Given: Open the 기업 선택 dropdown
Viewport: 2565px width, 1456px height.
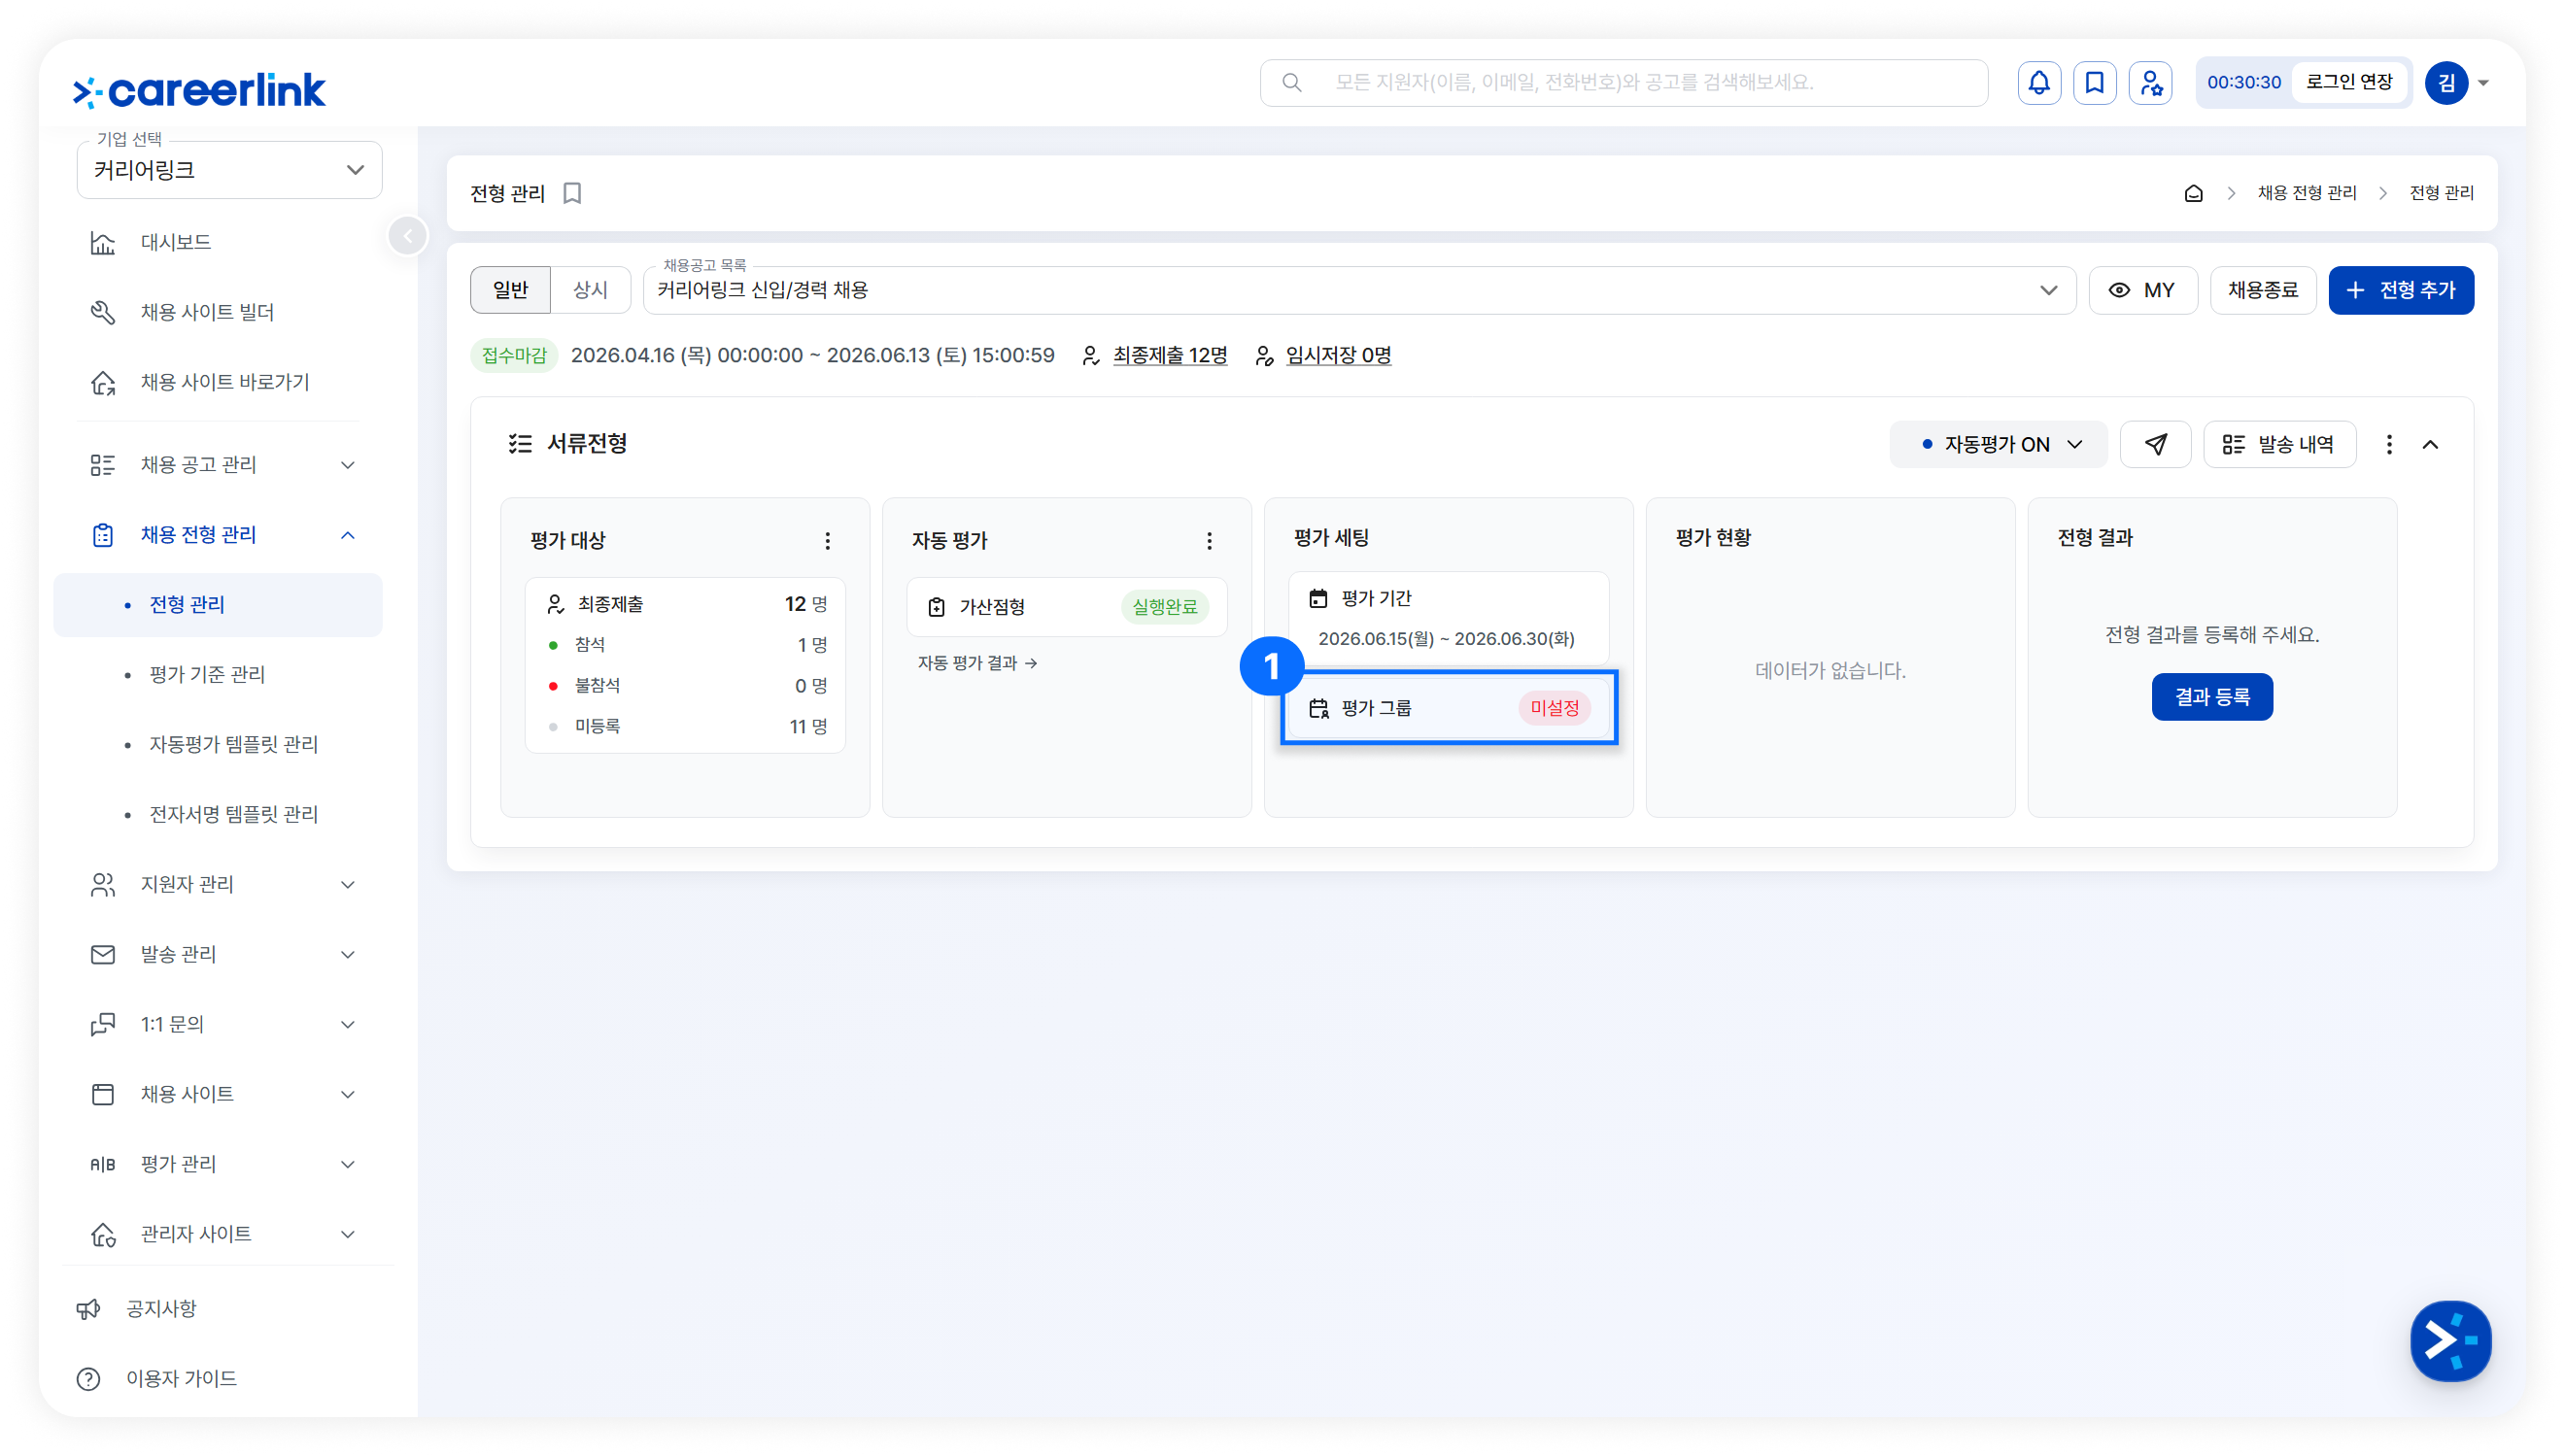Looking at the screenshot, I should [x=229, y=171].
